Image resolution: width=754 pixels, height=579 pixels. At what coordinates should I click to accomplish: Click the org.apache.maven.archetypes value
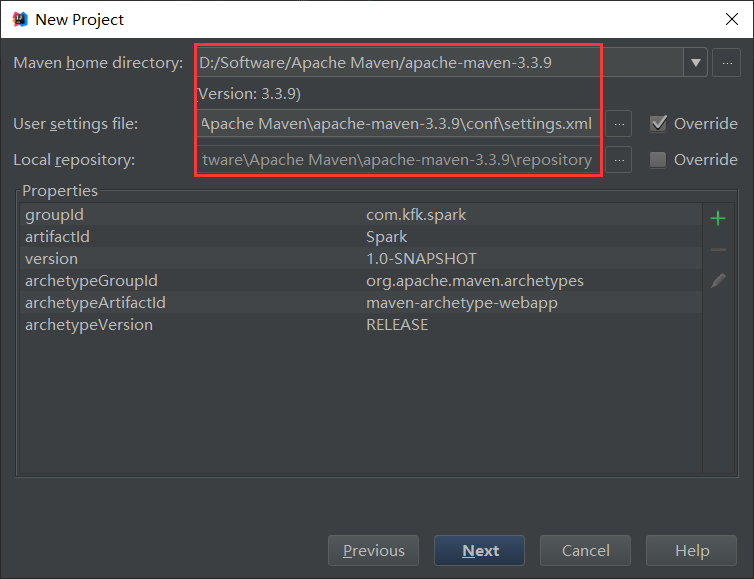click(x=475, y=281)
